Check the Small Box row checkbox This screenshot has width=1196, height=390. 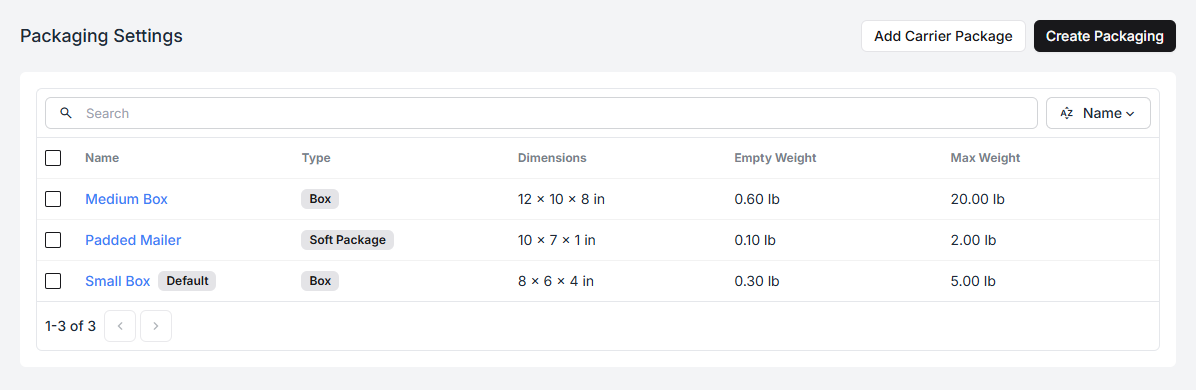53,281
